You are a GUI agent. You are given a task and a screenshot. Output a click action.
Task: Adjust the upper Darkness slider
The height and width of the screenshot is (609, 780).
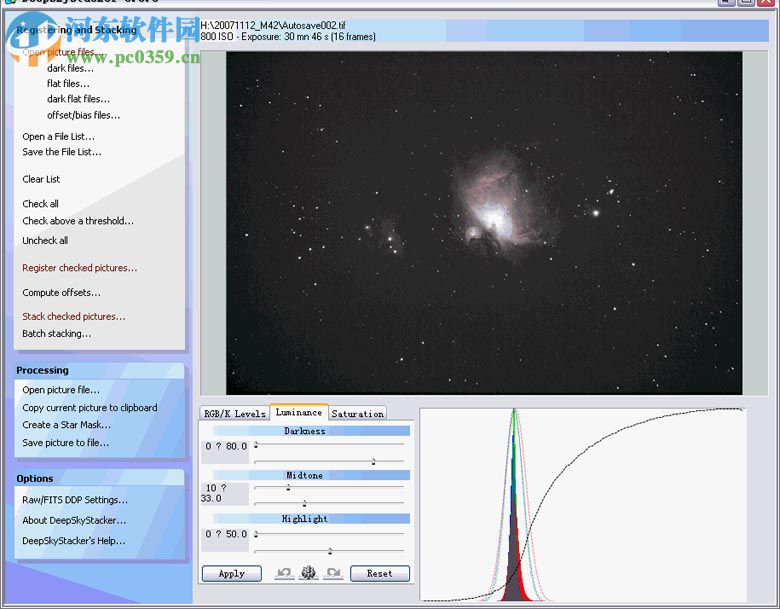coord(256,444)
